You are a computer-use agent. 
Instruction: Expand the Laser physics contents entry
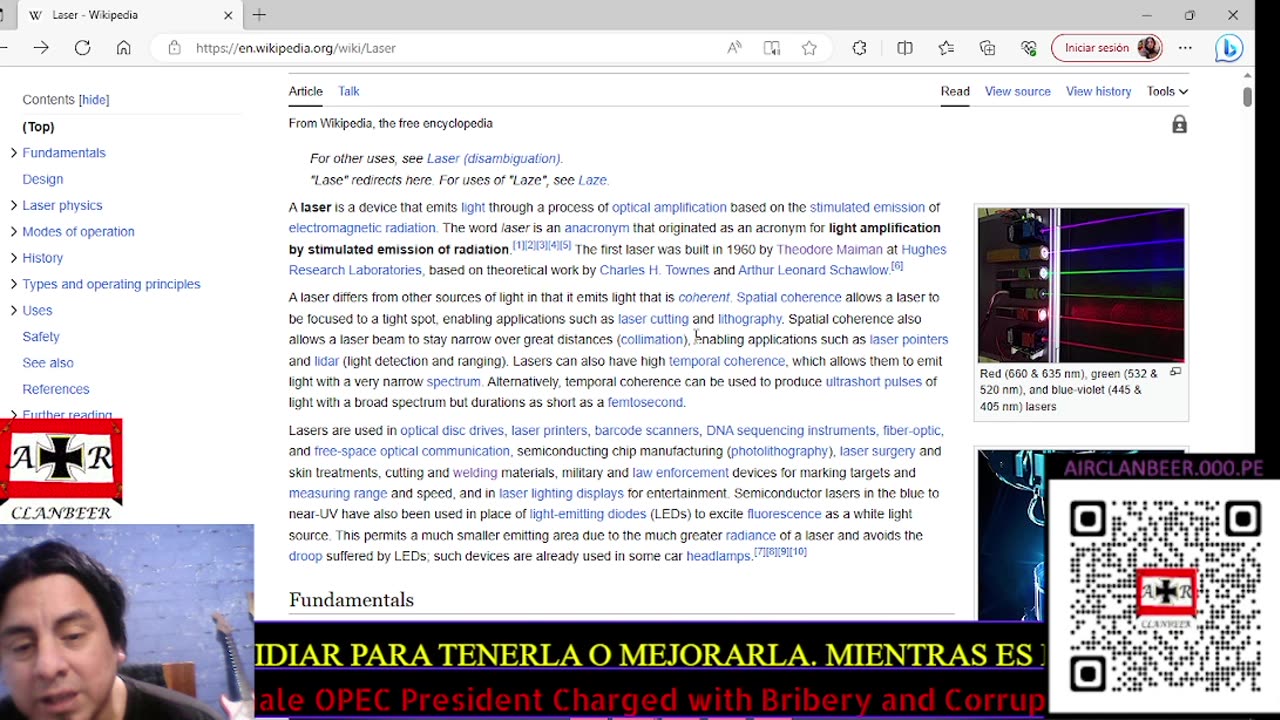[x=13, y=205]
